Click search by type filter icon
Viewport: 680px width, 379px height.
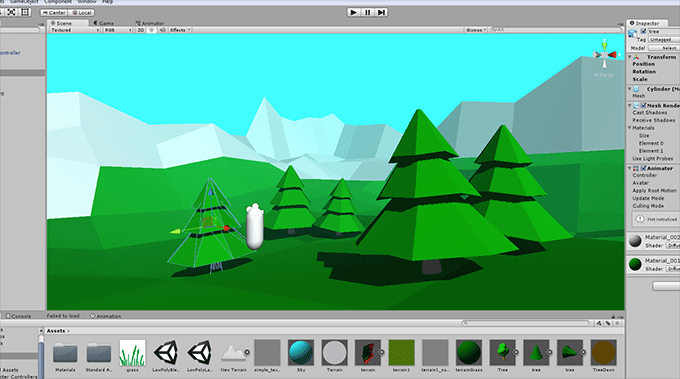click(599, 323)
